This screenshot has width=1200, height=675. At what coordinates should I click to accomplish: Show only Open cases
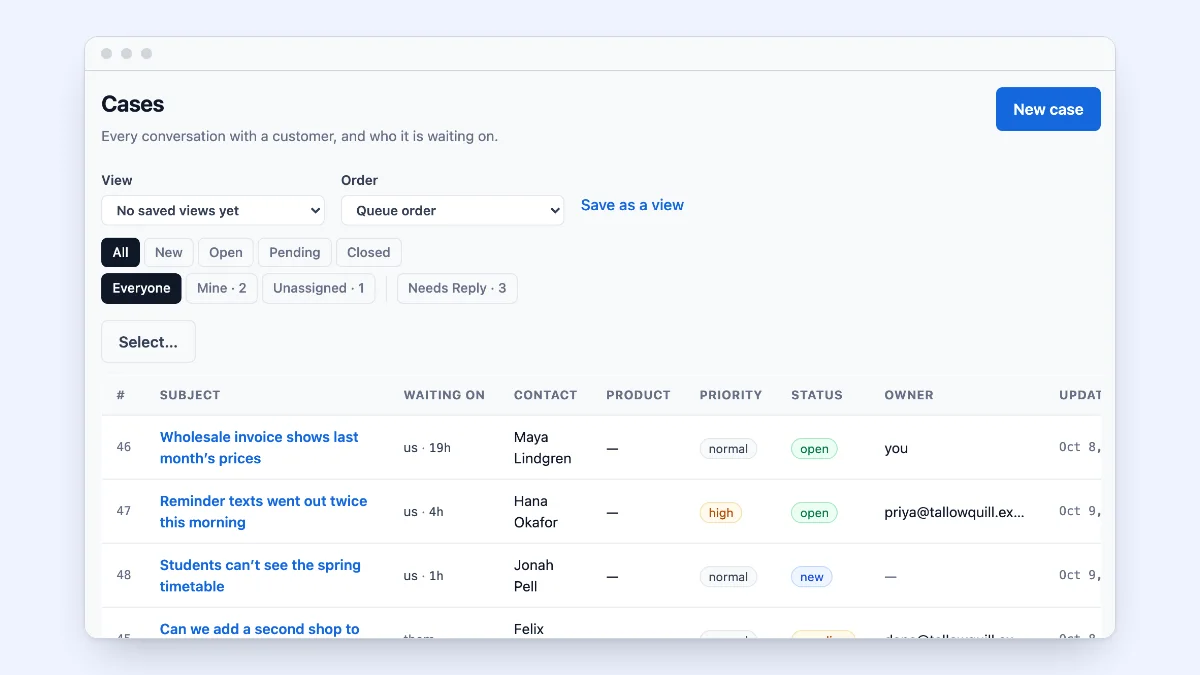(226, 252)
